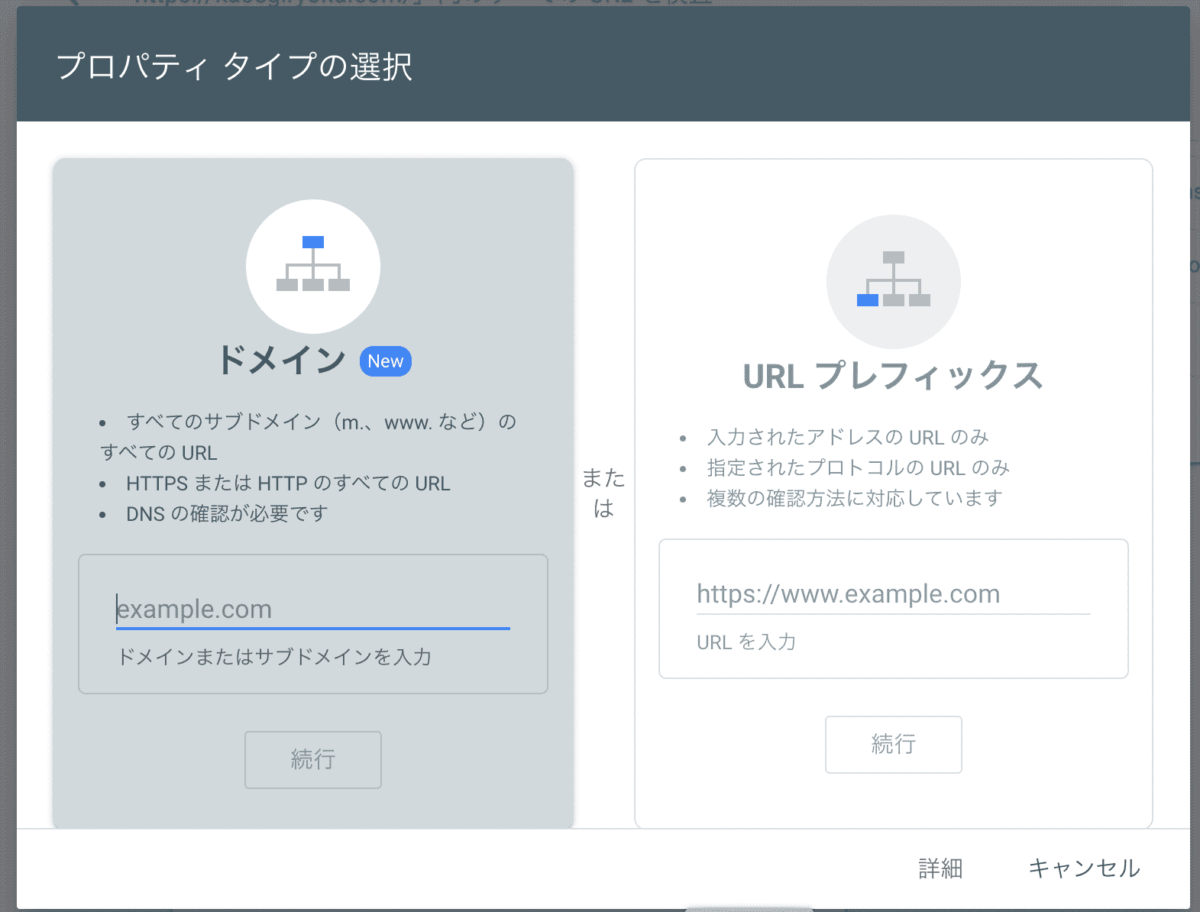Click the blue New badge
Screen dimensions: 1200x912
click(x=386, y=361)
